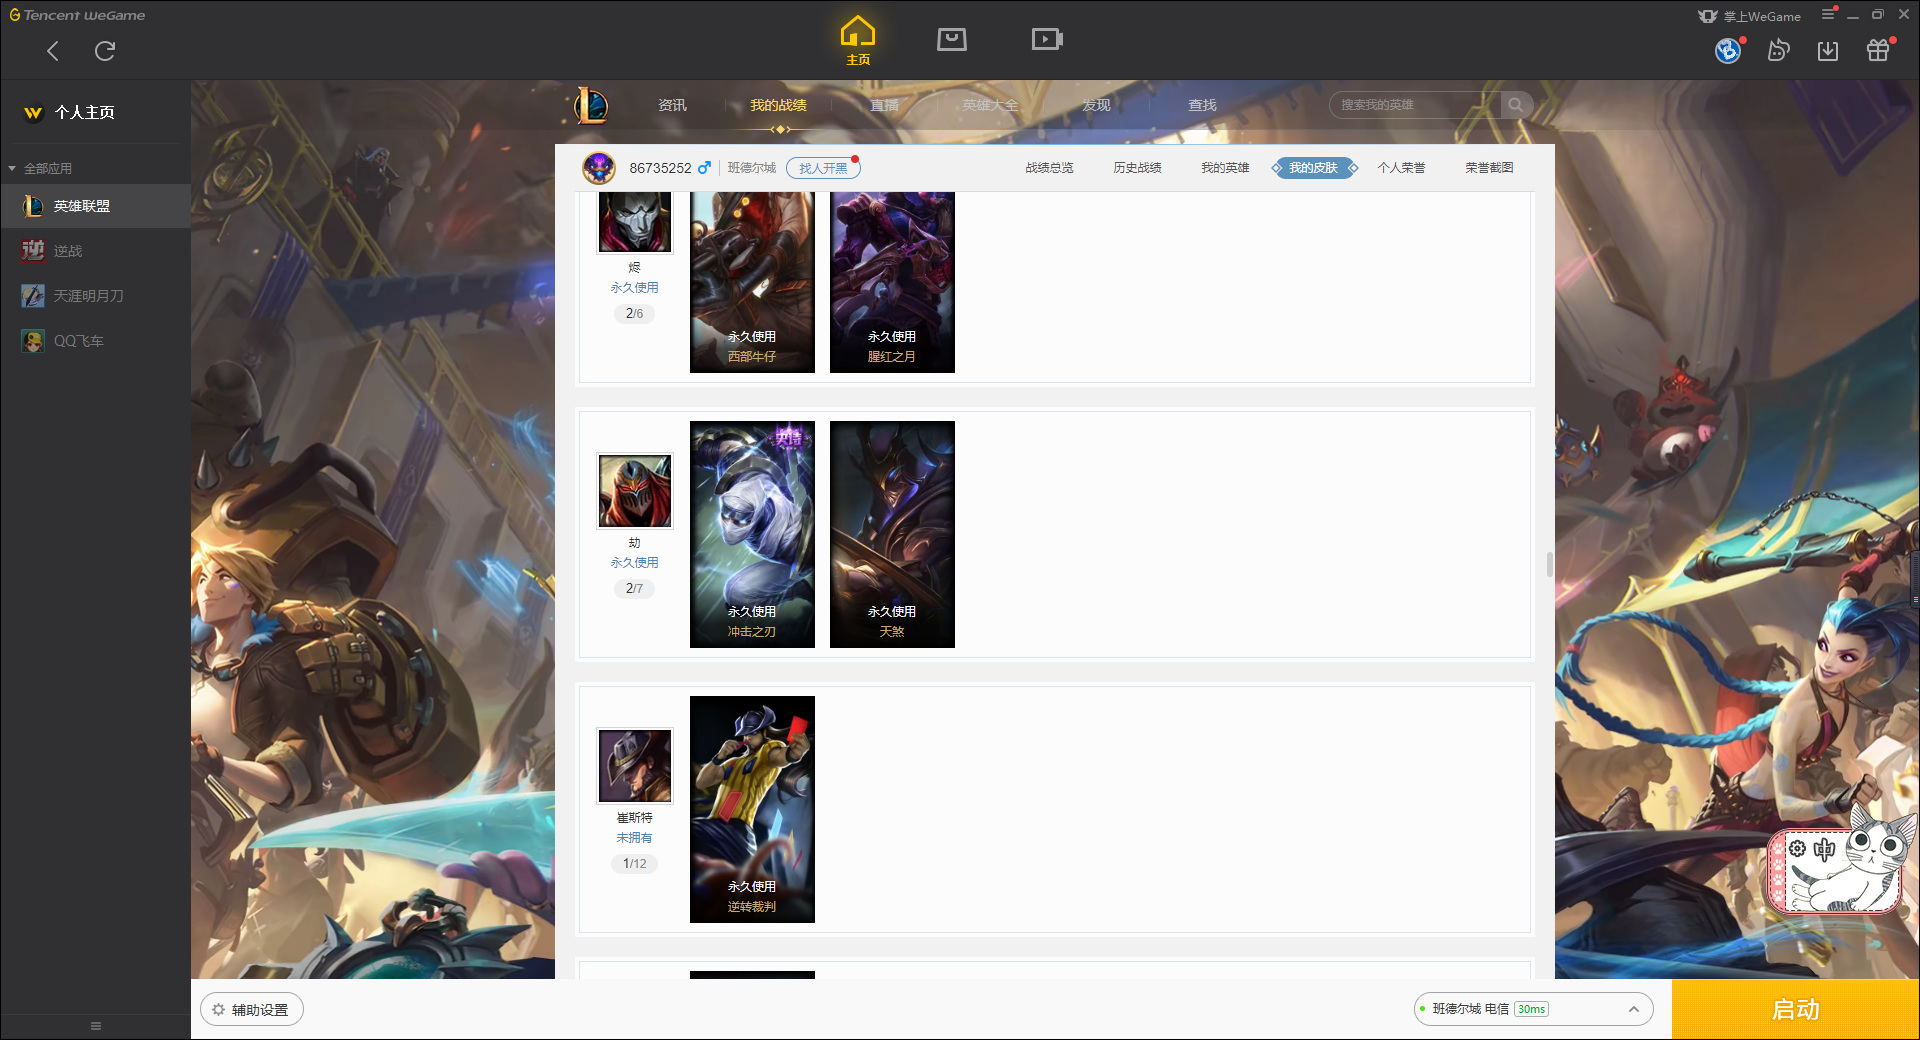Click the 班德尔城 server name label
Viewport: 1920px width, 1040px height.
click(752, 168)
